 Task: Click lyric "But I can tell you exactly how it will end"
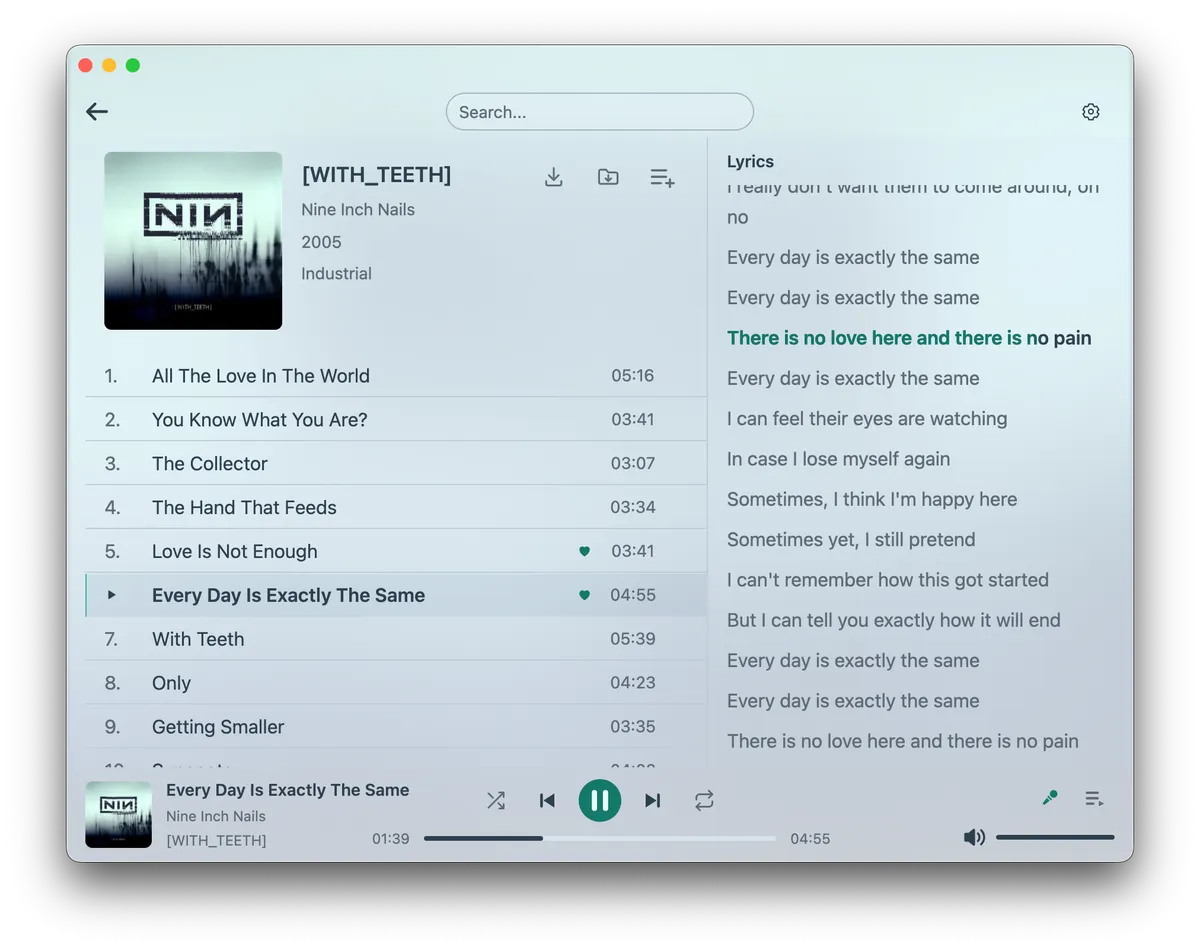[894, 620]
